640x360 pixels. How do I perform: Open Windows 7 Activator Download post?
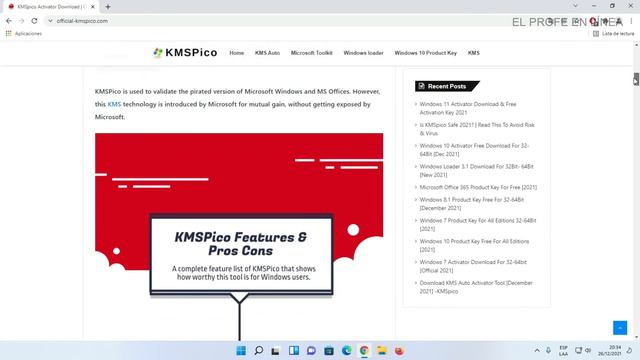473,266
